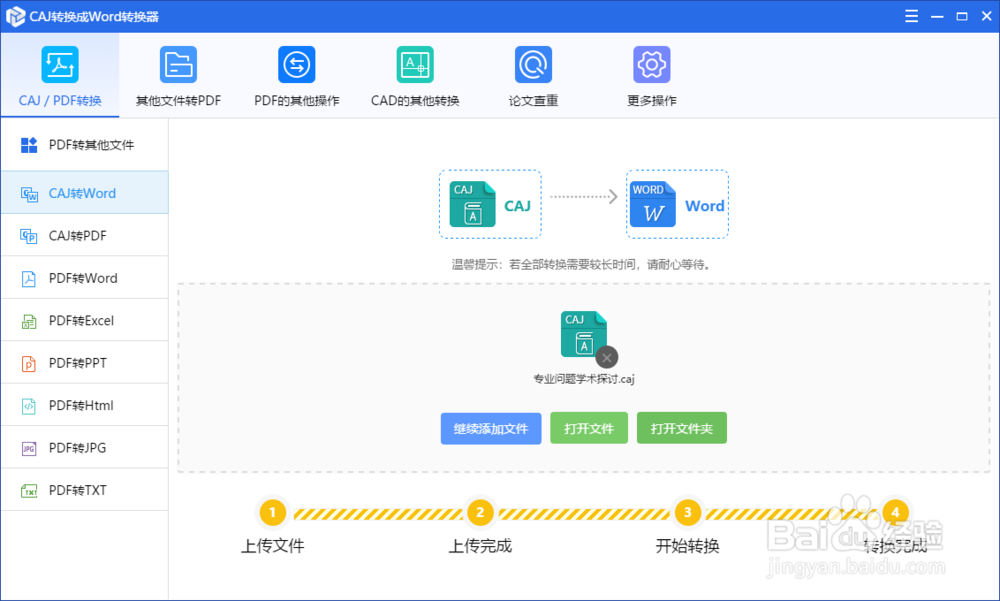Click the 打开文件夹 button
This screenshot has width=1000, height=601.
coord(681,428)
